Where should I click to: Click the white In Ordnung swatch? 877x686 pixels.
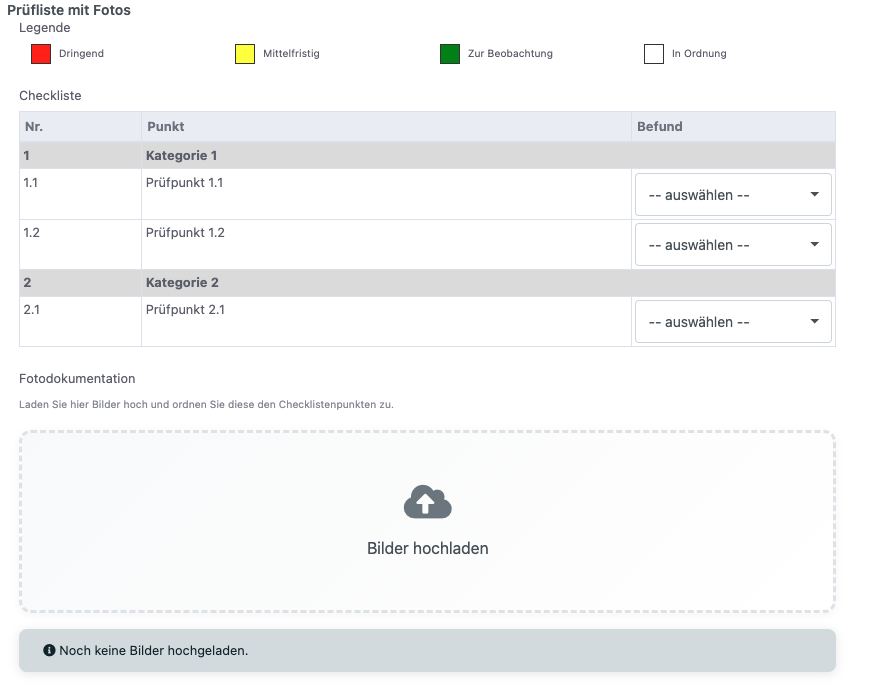[654, 54]
